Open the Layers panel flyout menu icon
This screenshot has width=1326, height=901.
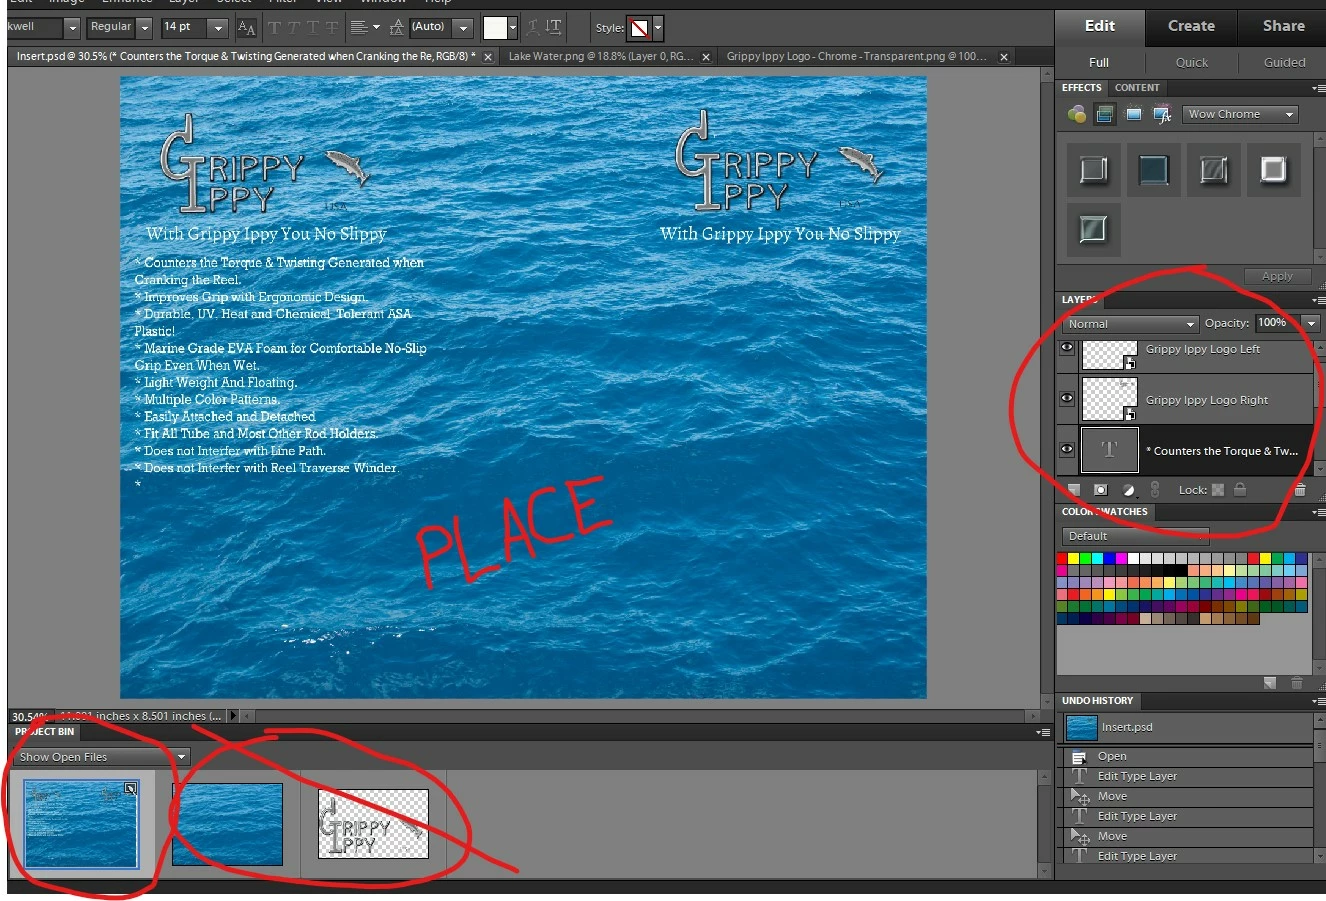tap(1318, 300)
